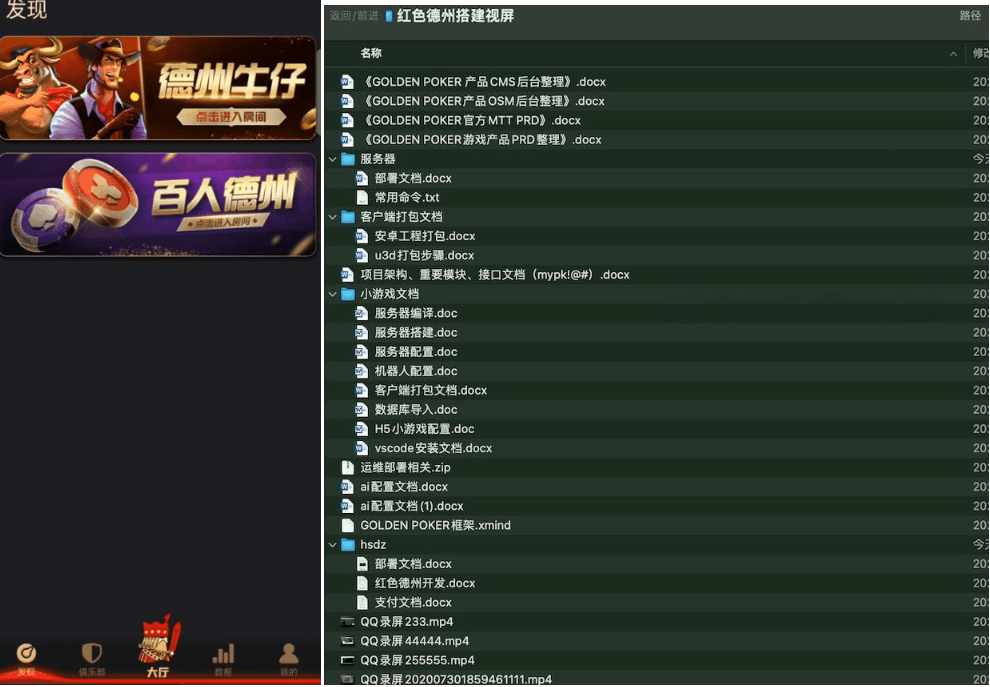Select 部署文档.docx under hsdz folder

[413, 564]
